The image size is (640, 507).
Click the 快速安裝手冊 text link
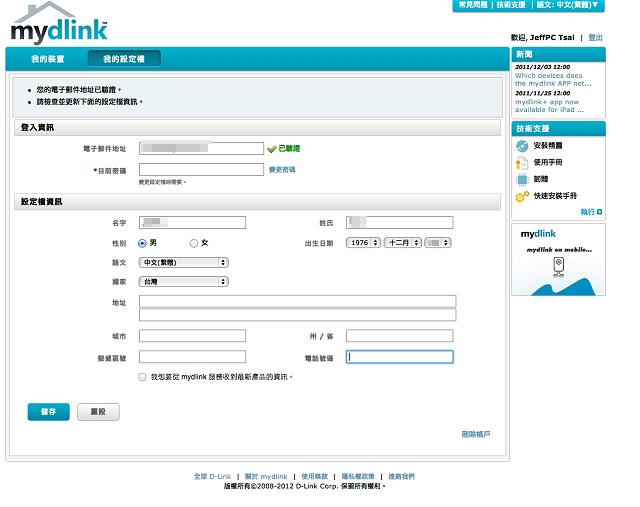(x=556, y=196)
